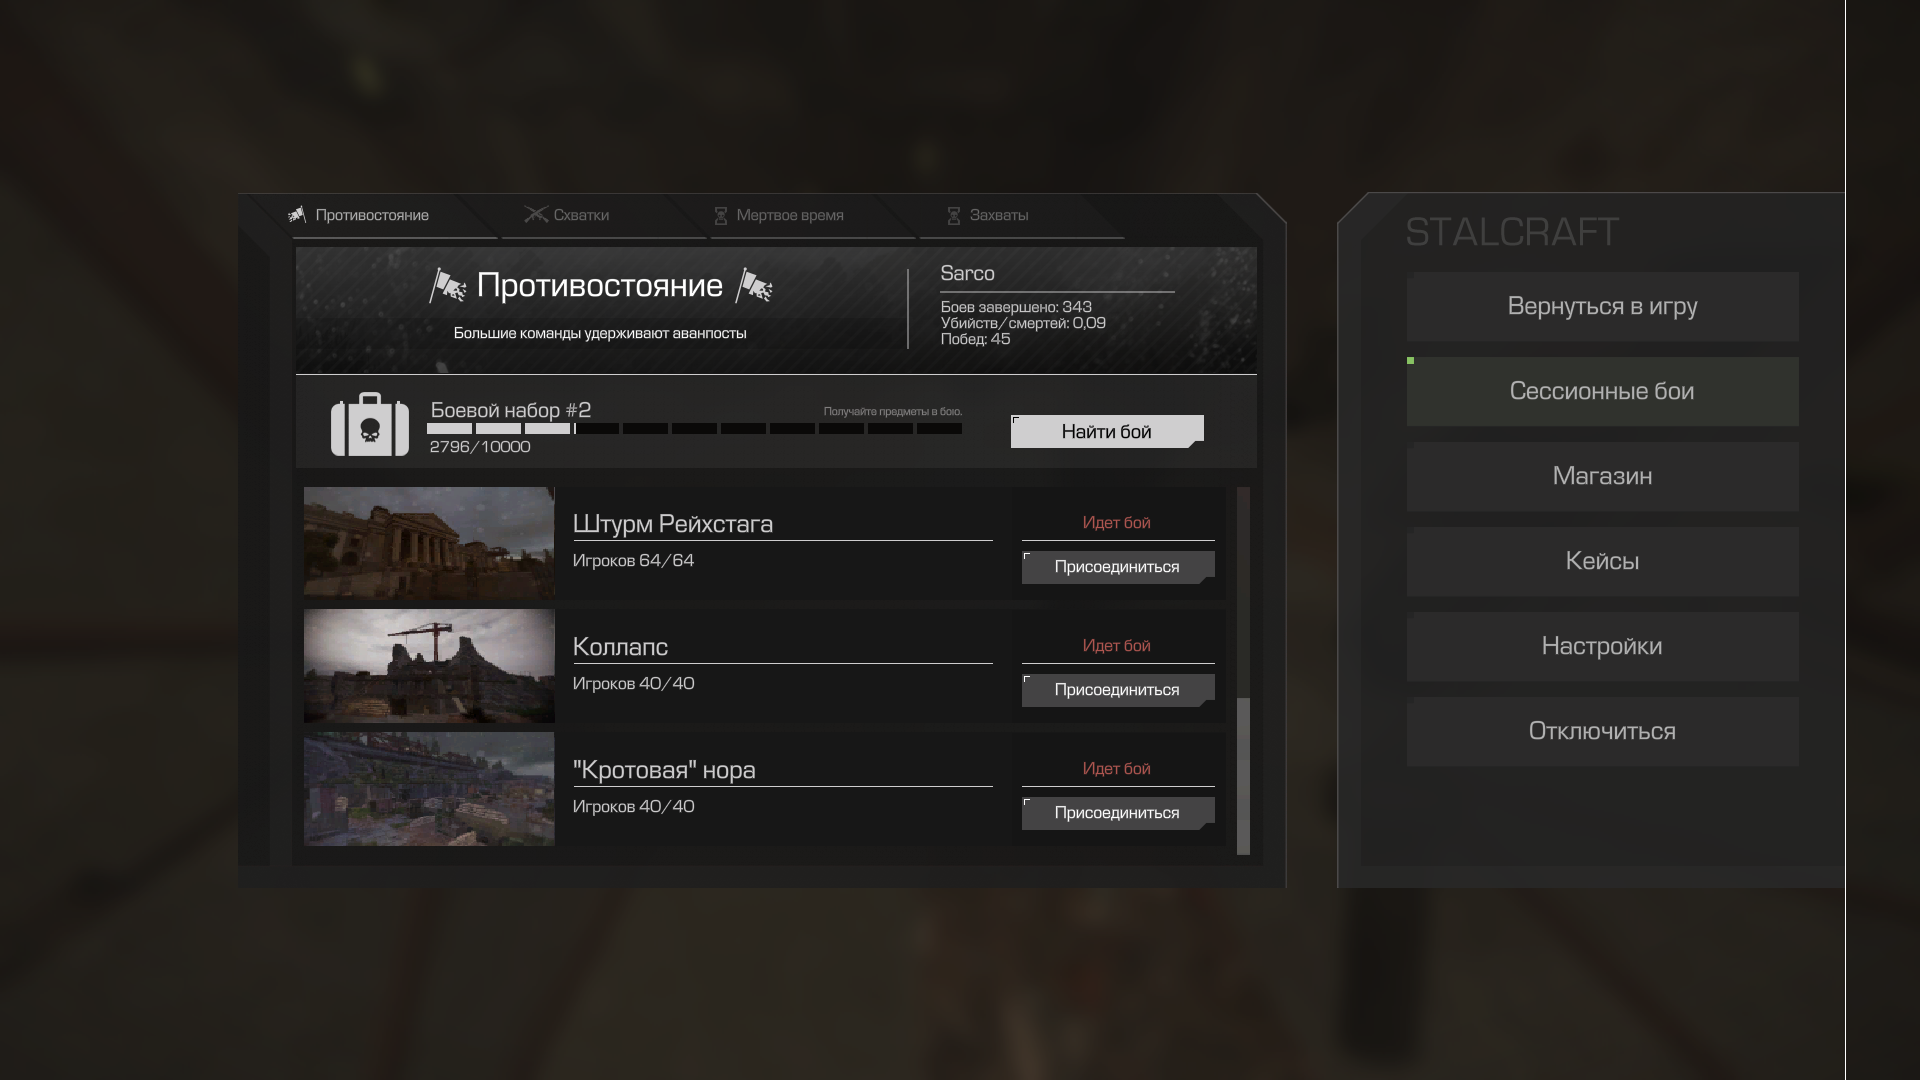Click the "Кротовая" нора map thumbnail
Screen dimensions: 1920x1080
point(429,789)
